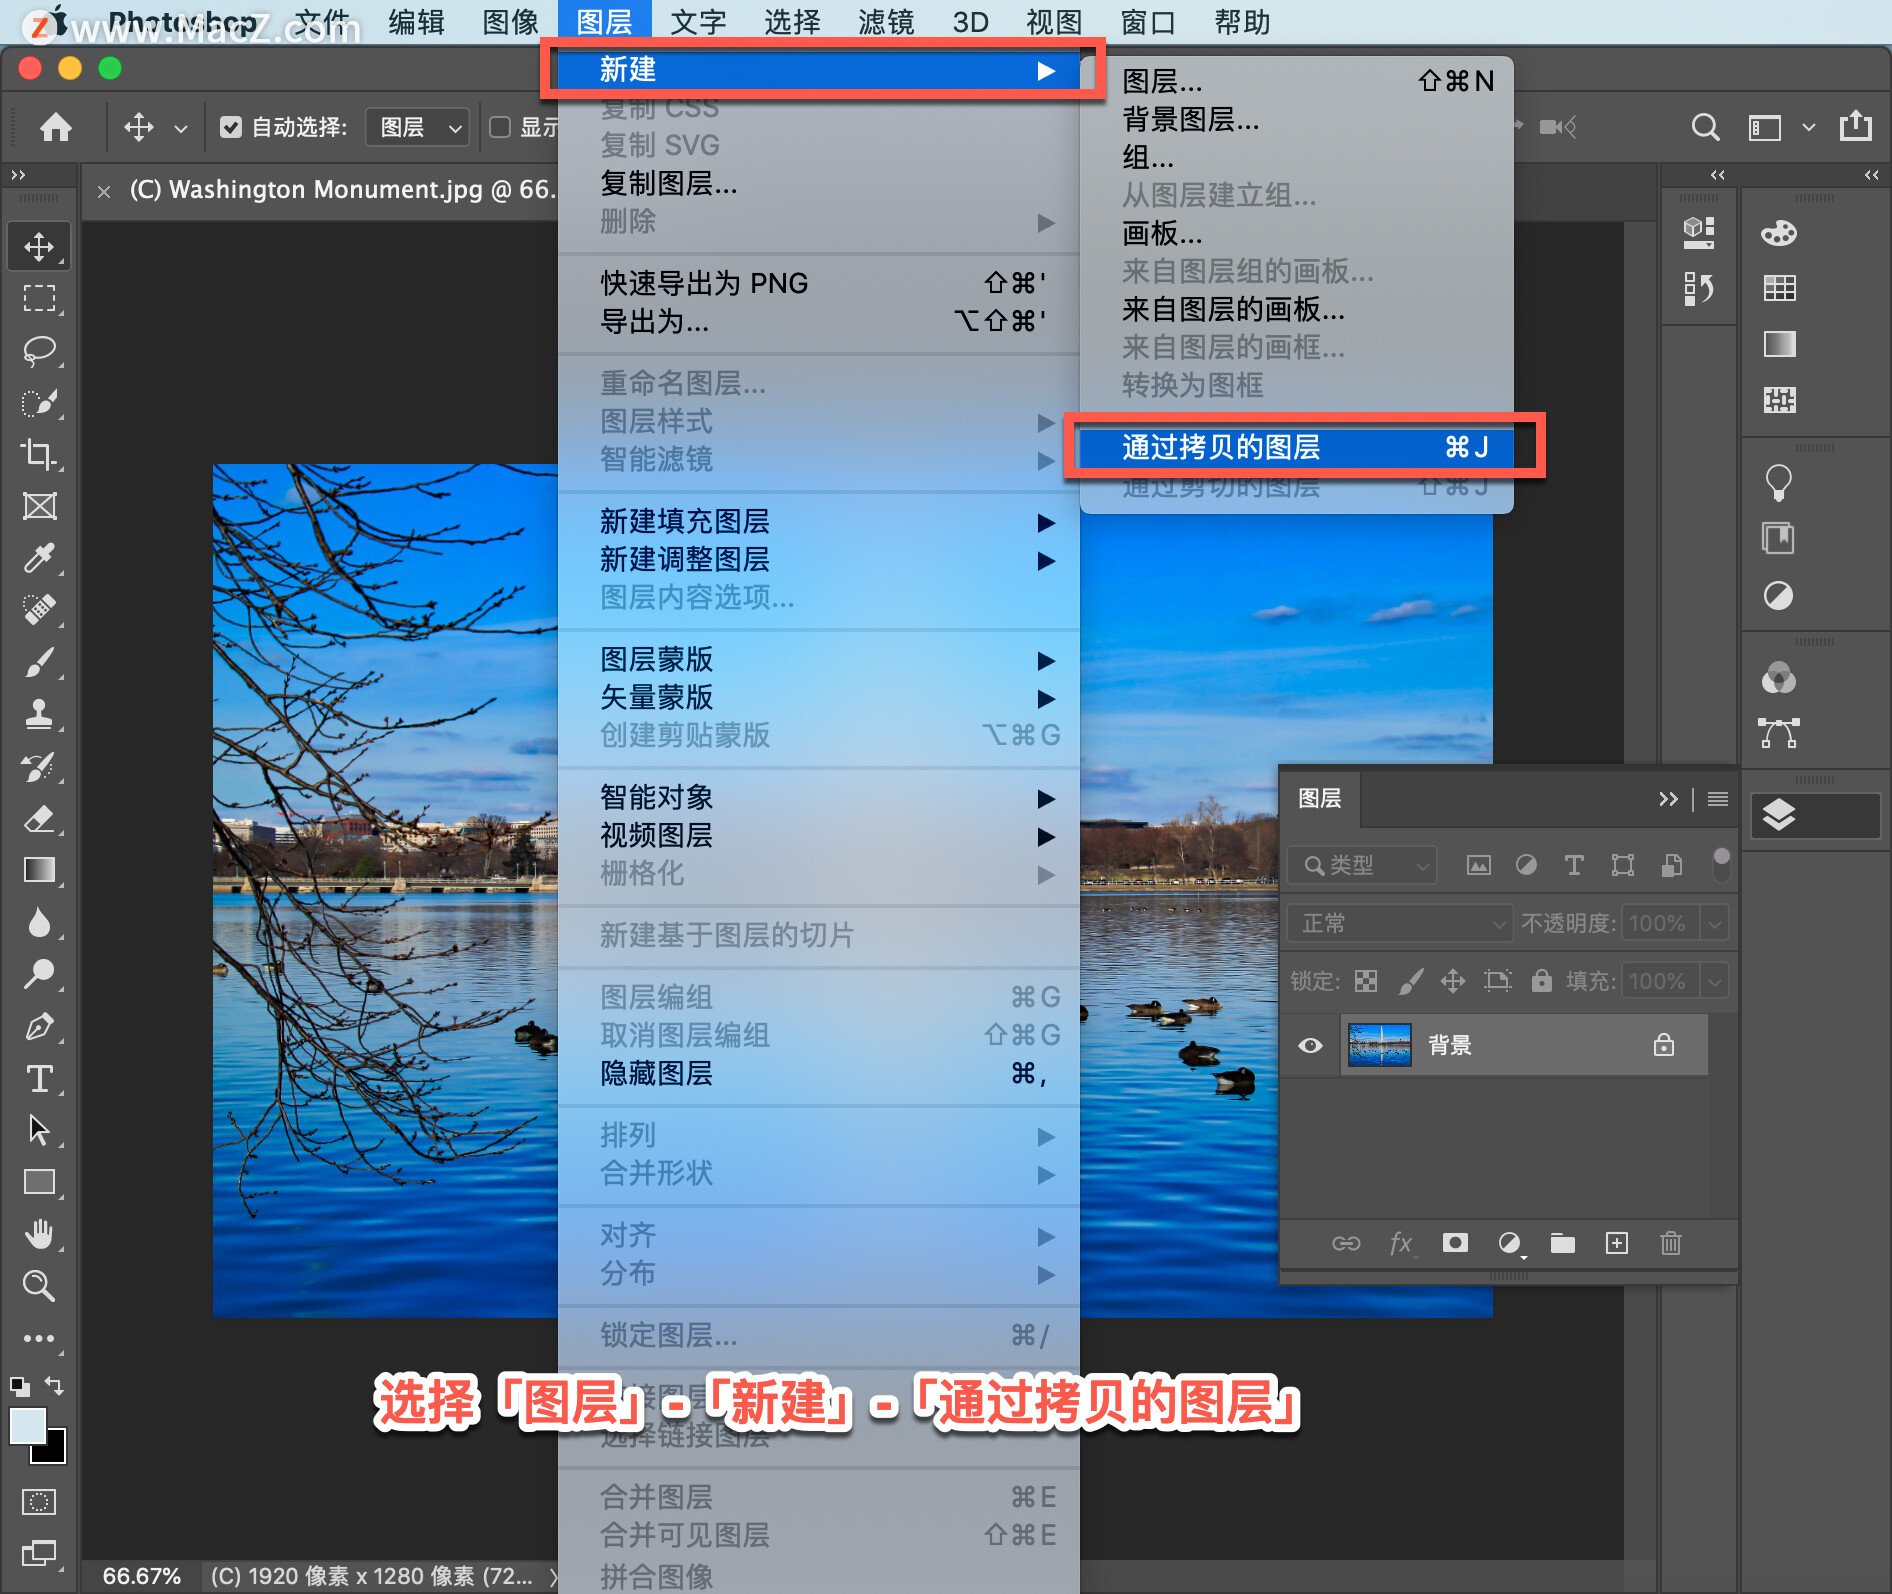Click the foreground color swatch
1892x1594 pixels.
tap(28, 1427)
